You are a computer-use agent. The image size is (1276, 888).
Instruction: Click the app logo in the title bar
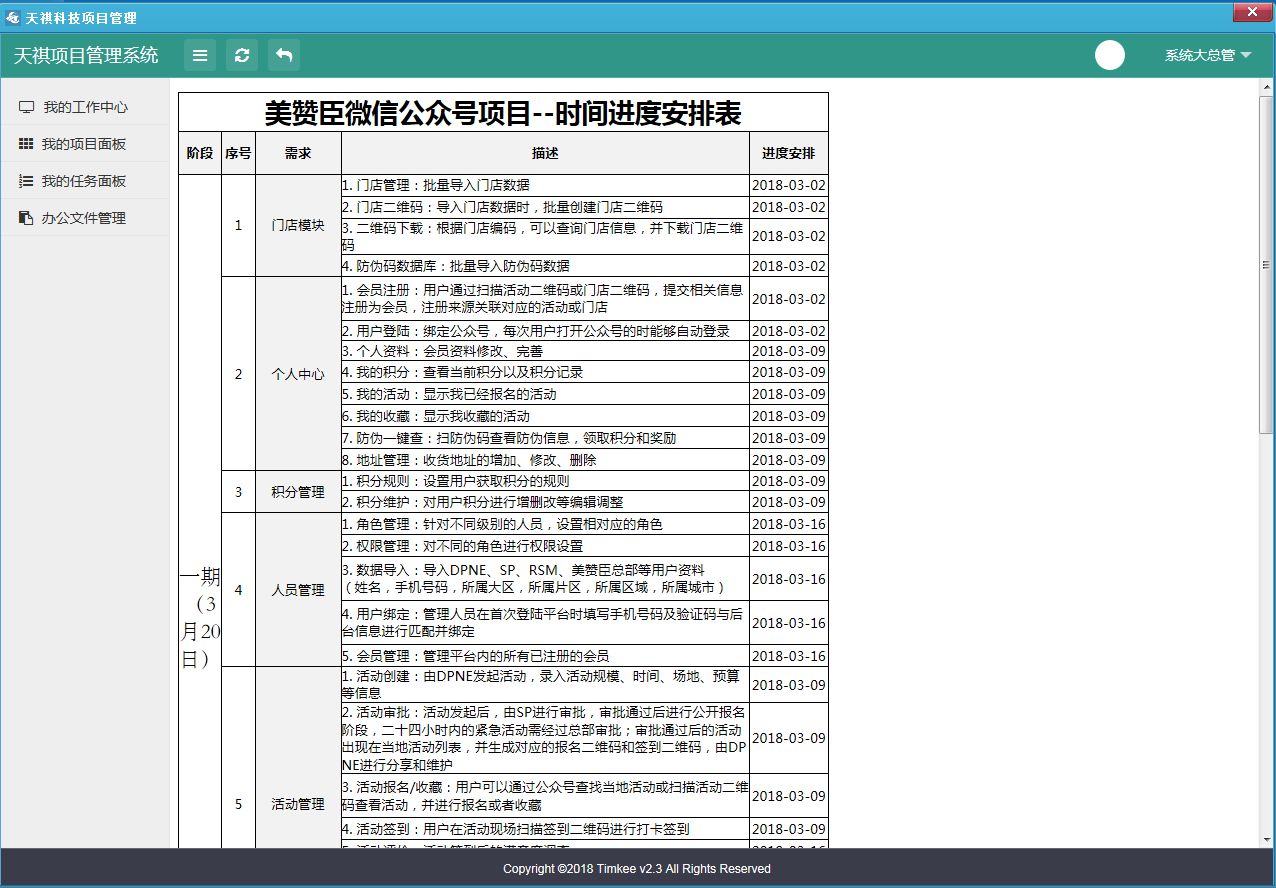pyautogui.click(x=13, y=13)
